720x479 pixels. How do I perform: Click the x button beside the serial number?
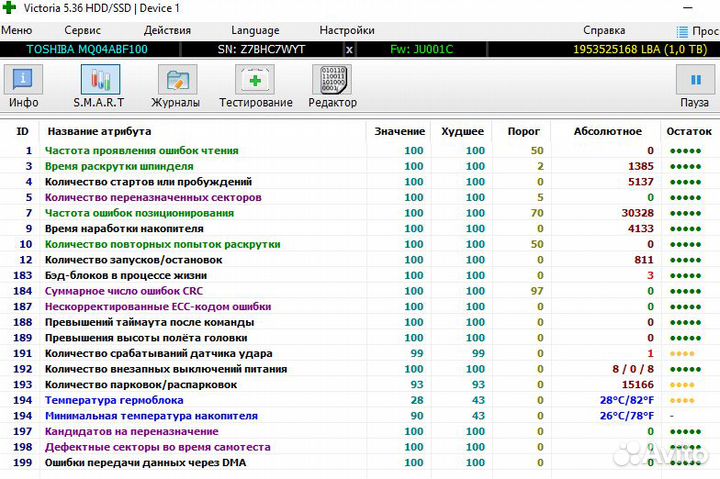coord(349,49)
